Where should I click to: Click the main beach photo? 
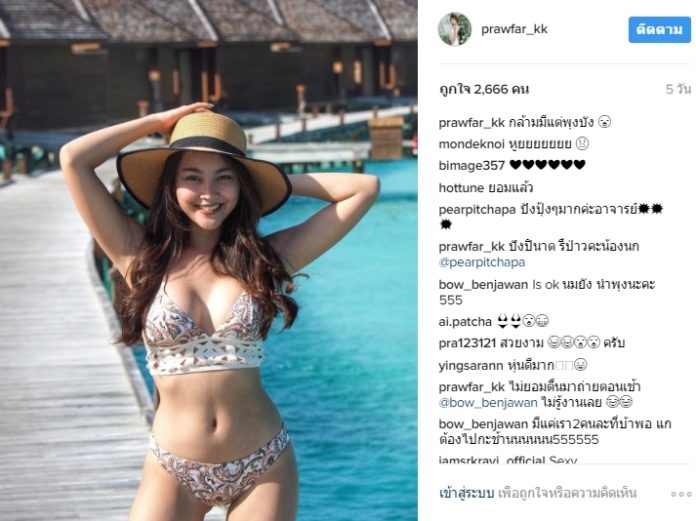coord(209,260)
